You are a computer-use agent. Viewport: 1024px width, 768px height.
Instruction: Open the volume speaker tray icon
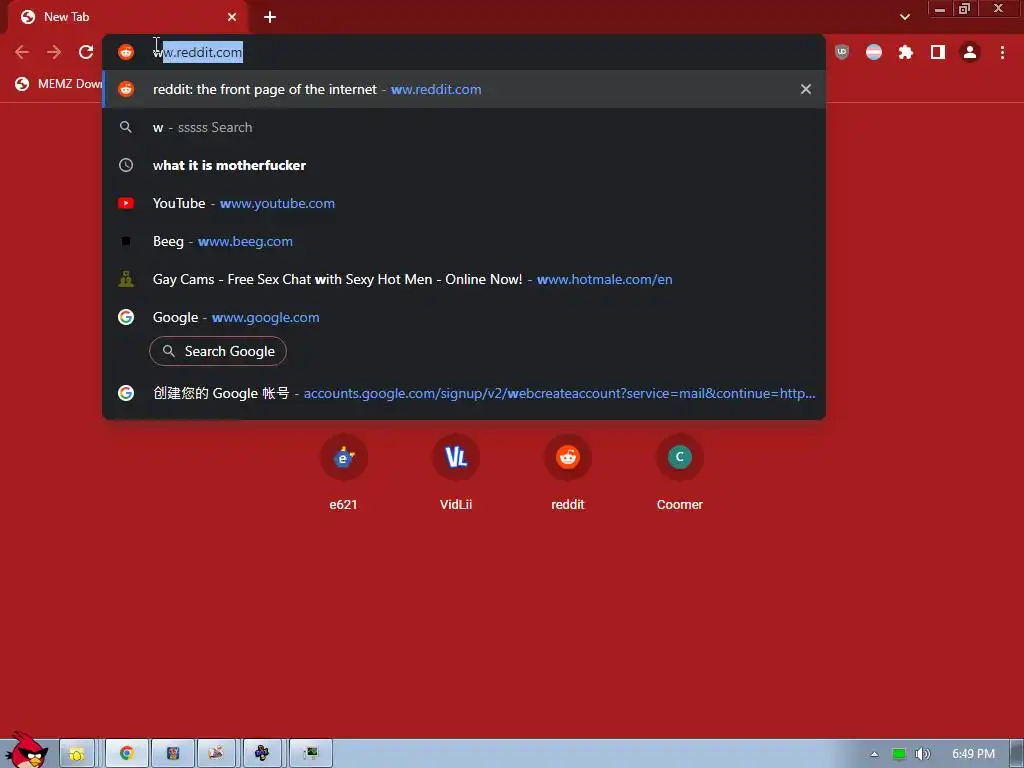pyautogui.click(x=922, y=754)
